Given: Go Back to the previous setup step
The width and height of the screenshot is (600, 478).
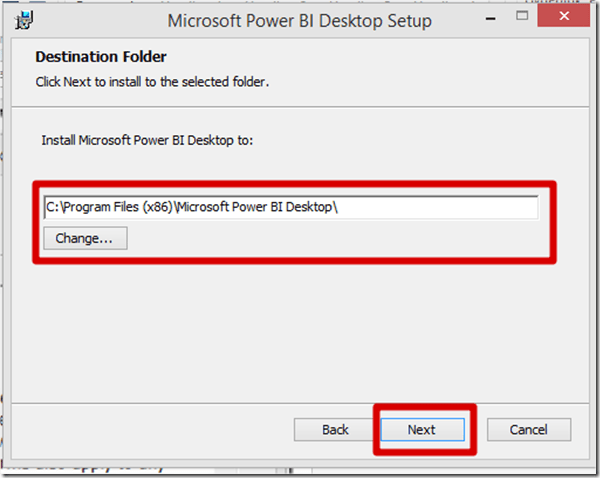Looking at the screenshot, I should coord(335,429).
